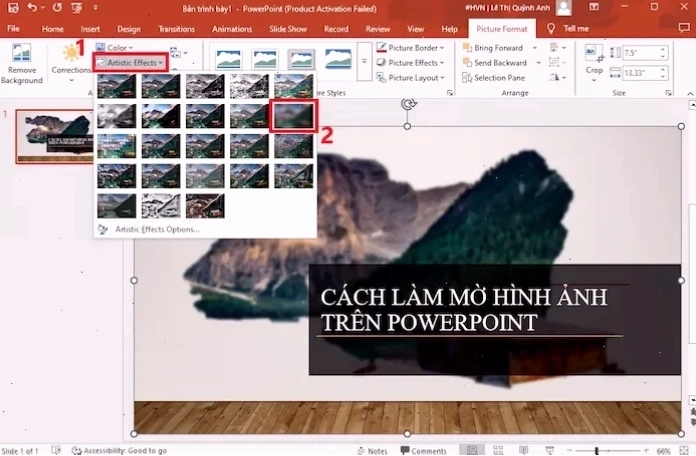Click the rotation handle above picture
Viewport: 696px width, 456px height.
point(408,104)
